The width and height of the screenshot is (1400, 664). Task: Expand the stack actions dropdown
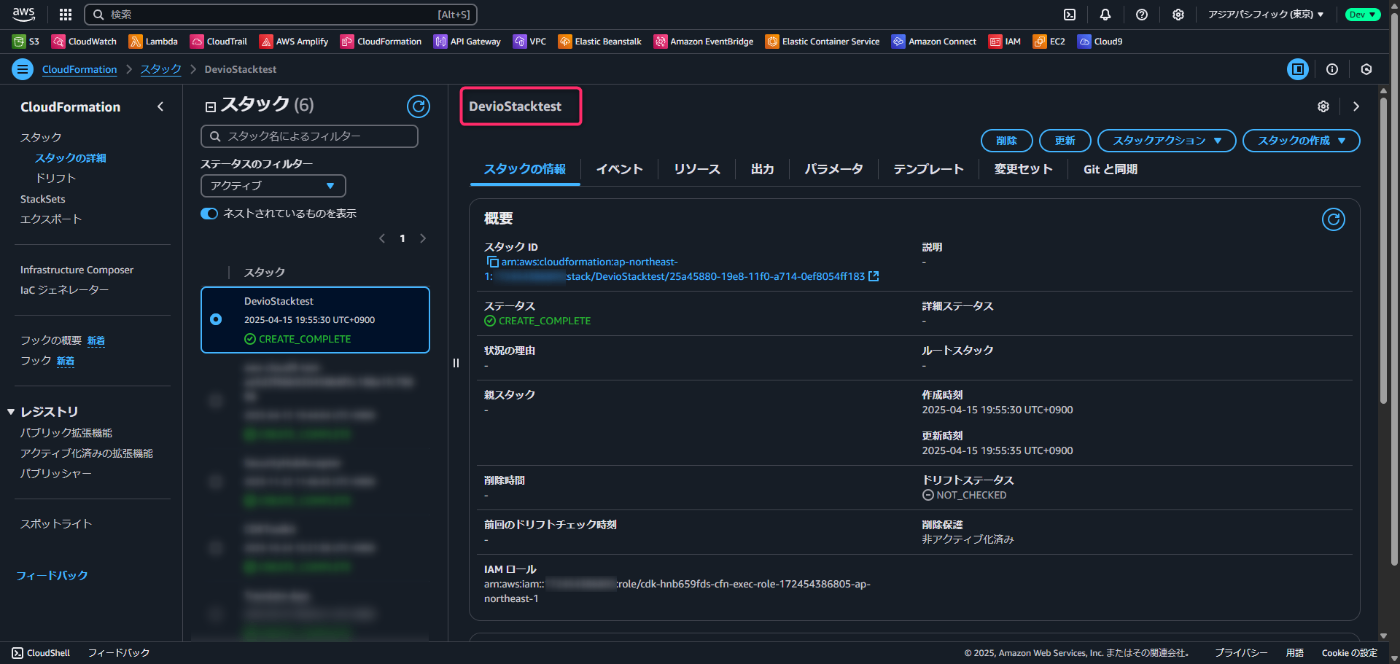pyautogui.click(x=1167, y=141)
